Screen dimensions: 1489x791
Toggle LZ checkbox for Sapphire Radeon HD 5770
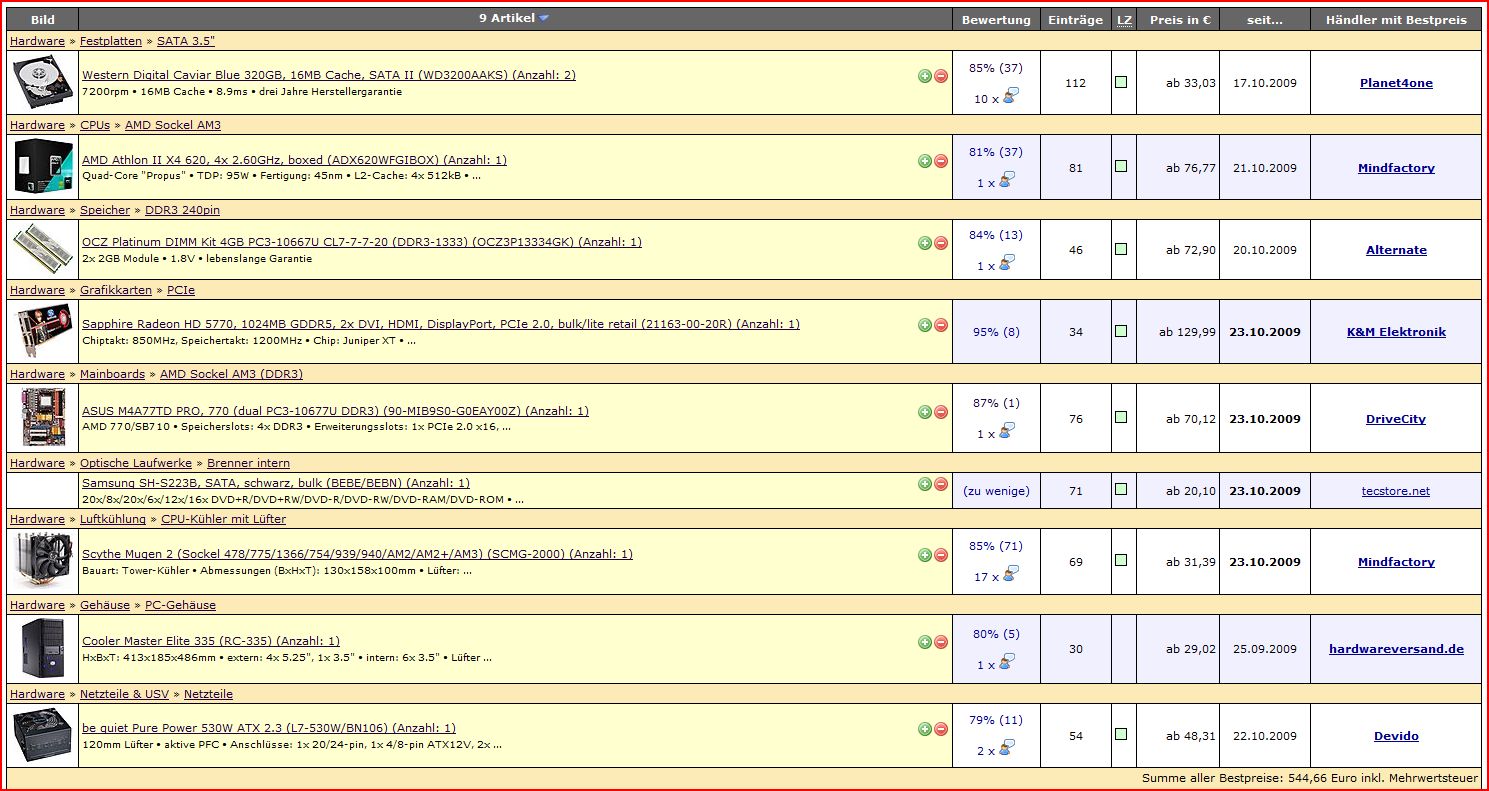(1121, 331)
